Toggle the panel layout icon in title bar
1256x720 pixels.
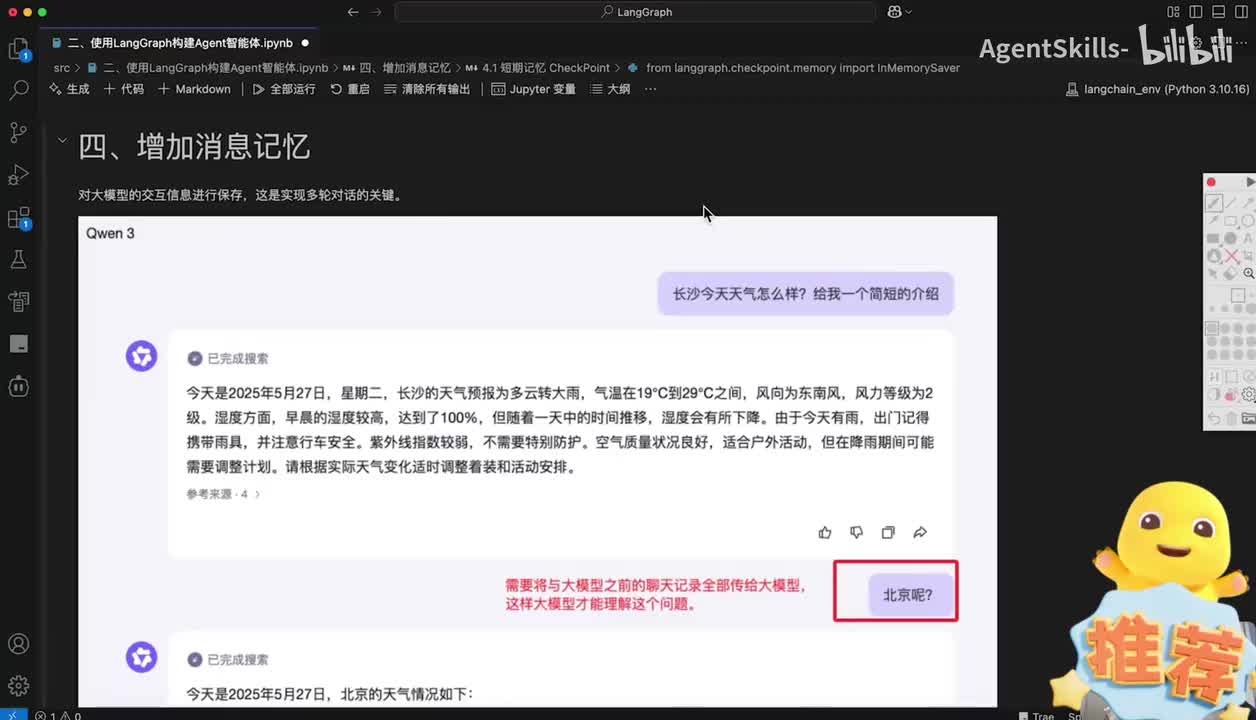(1217, 12)
